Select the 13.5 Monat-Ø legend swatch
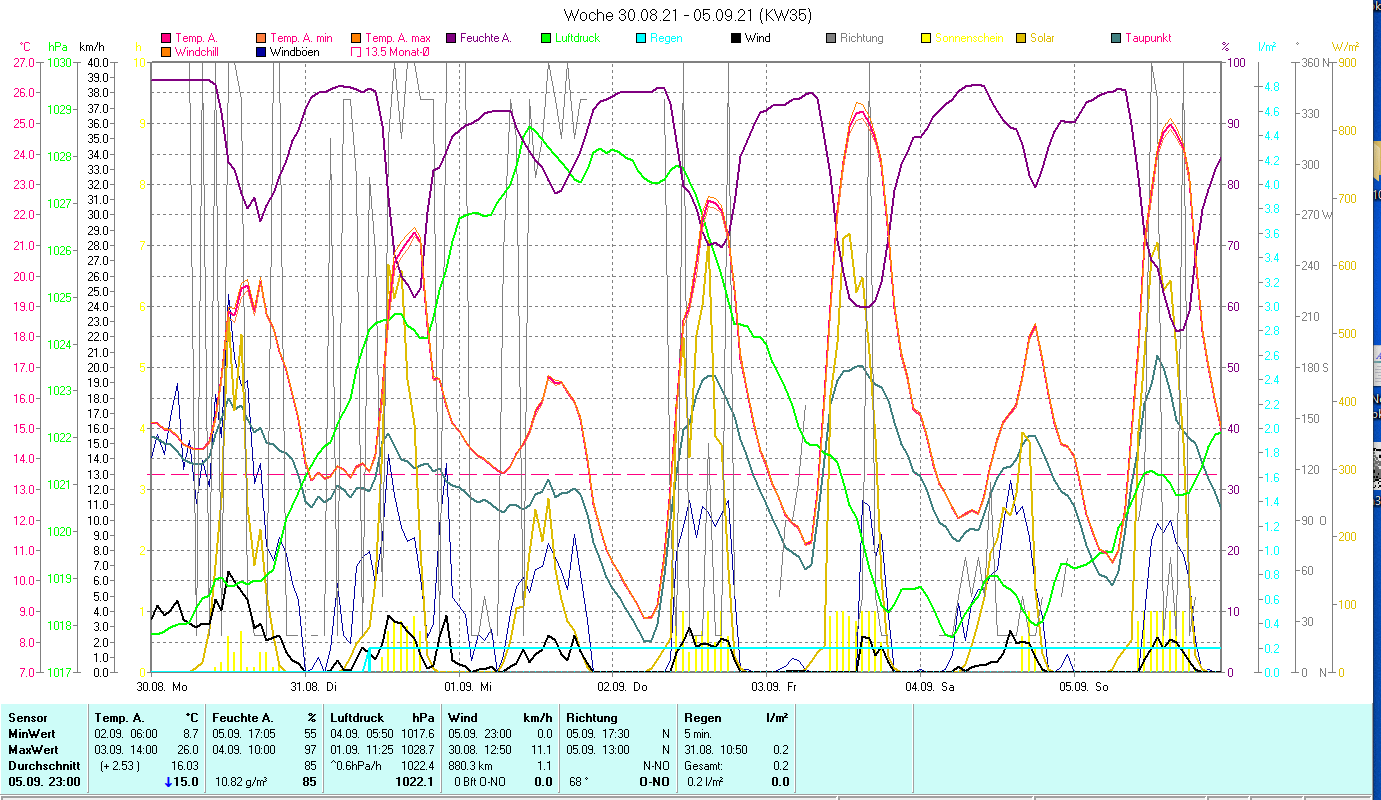Viewport: 1381px width, 800px height. [355, 51]
